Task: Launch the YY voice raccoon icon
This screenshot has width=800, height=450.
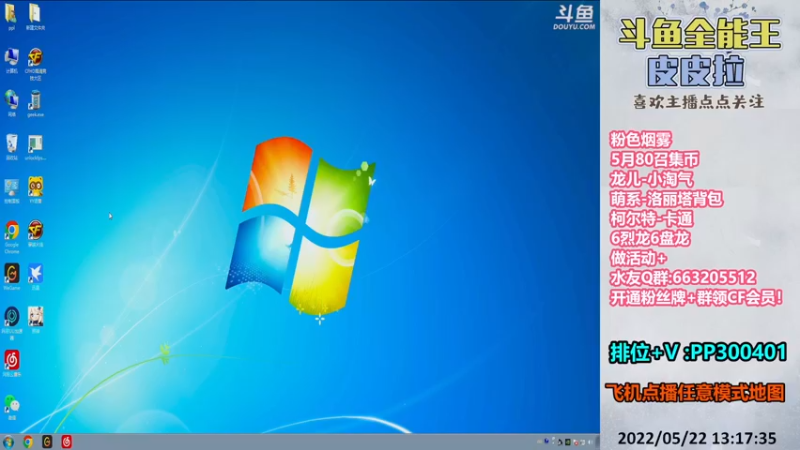Action: pos(35,190)
